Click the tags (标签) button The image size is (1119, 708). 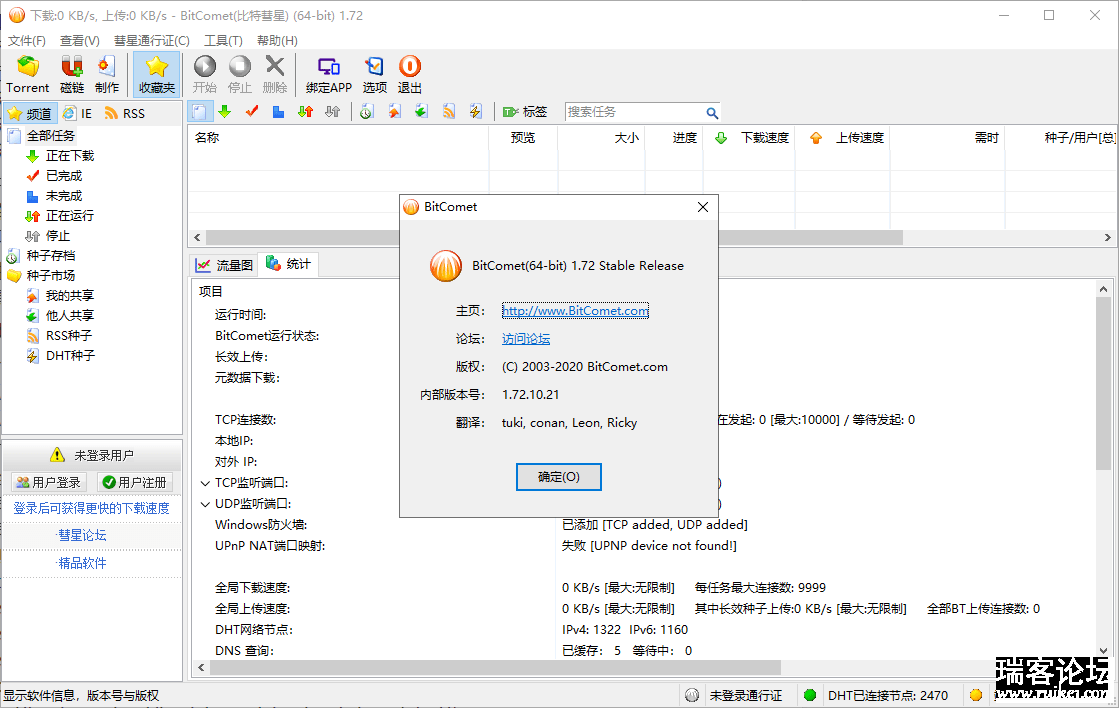525,112
